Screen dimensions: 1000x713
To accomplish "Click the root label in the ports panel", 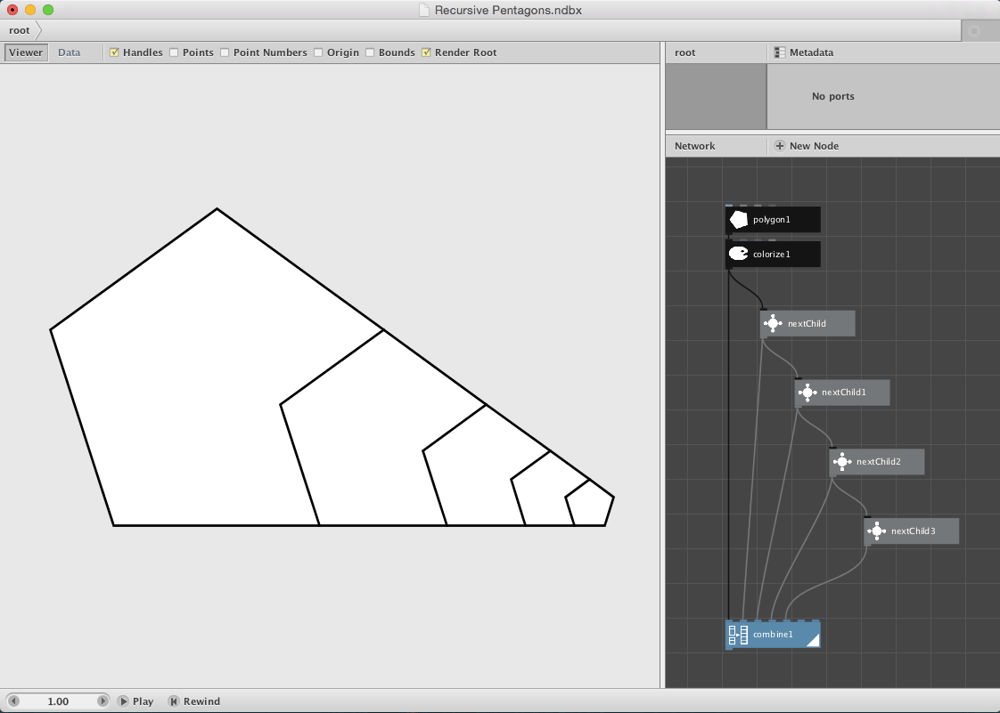I will [685, 52].
